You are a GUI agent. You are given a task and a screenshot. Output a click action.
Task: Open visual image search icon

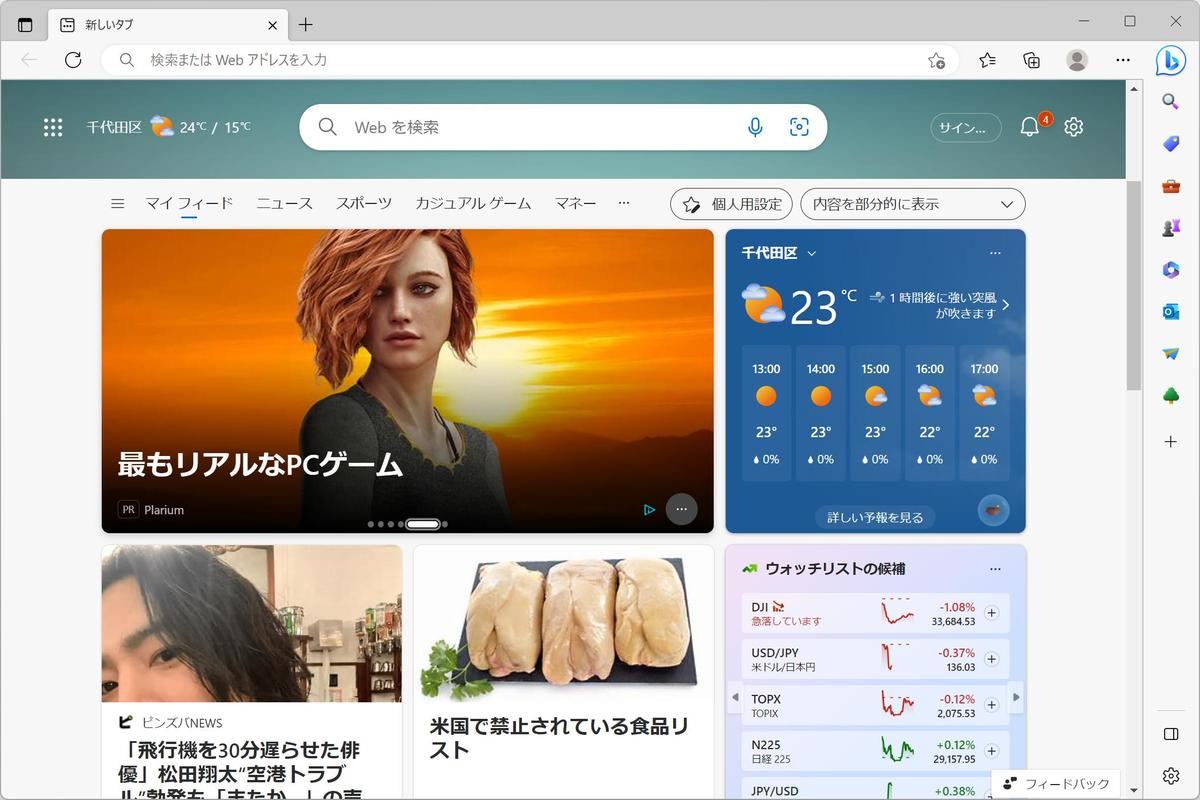tap(799, 127)
